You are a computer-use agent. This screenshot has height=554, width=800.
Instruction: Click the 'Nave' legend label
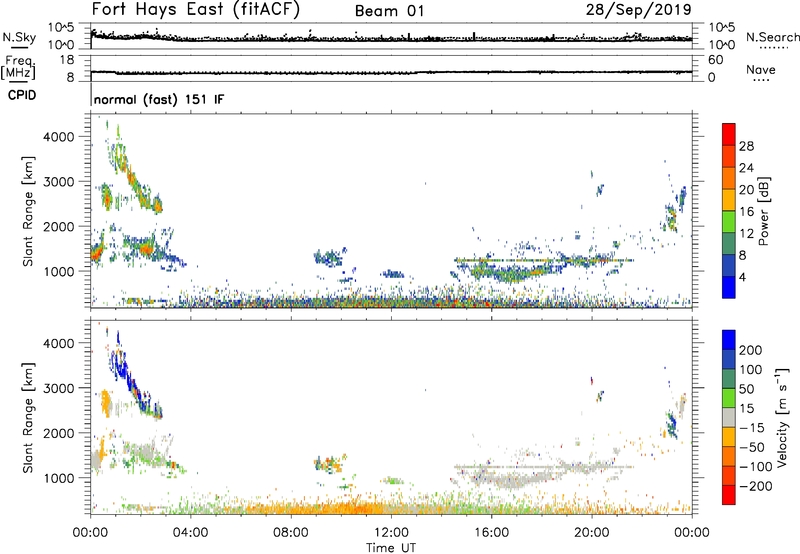[x=761, y=69]
